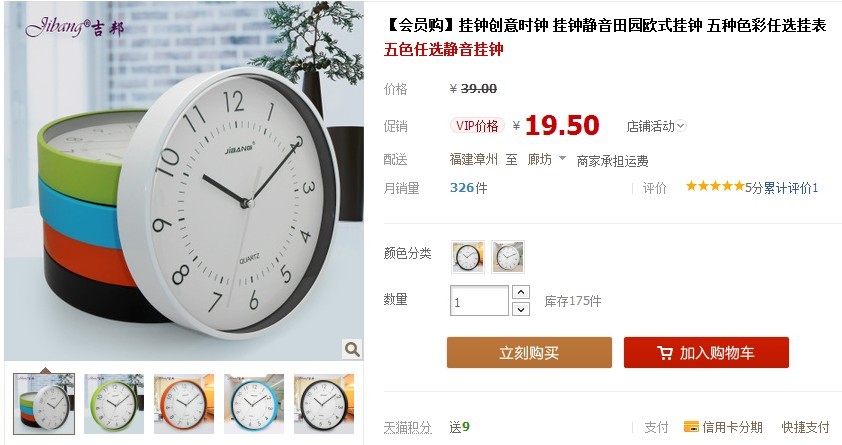
Task: Click the Jibang brand logo on image
Action: point(74,26)
